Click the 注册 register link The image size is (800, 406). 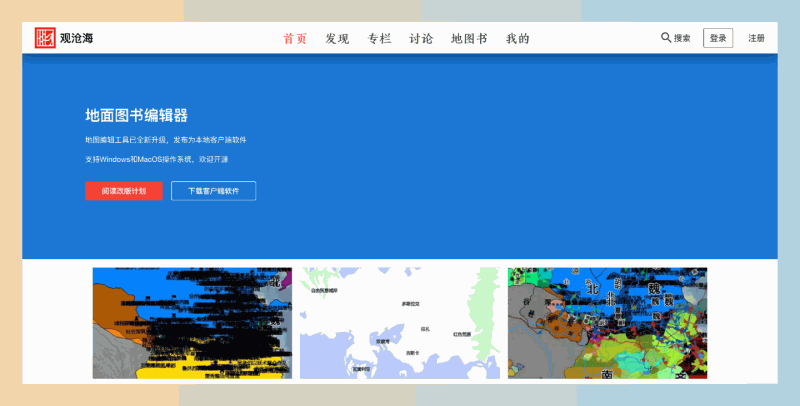point(756,38)
